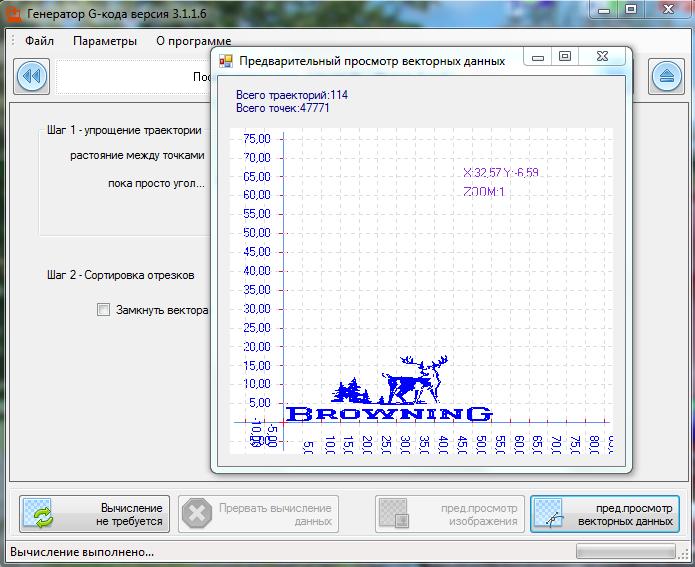Click the window resize grip in status bar
The image size is (695, 567).
684,552
